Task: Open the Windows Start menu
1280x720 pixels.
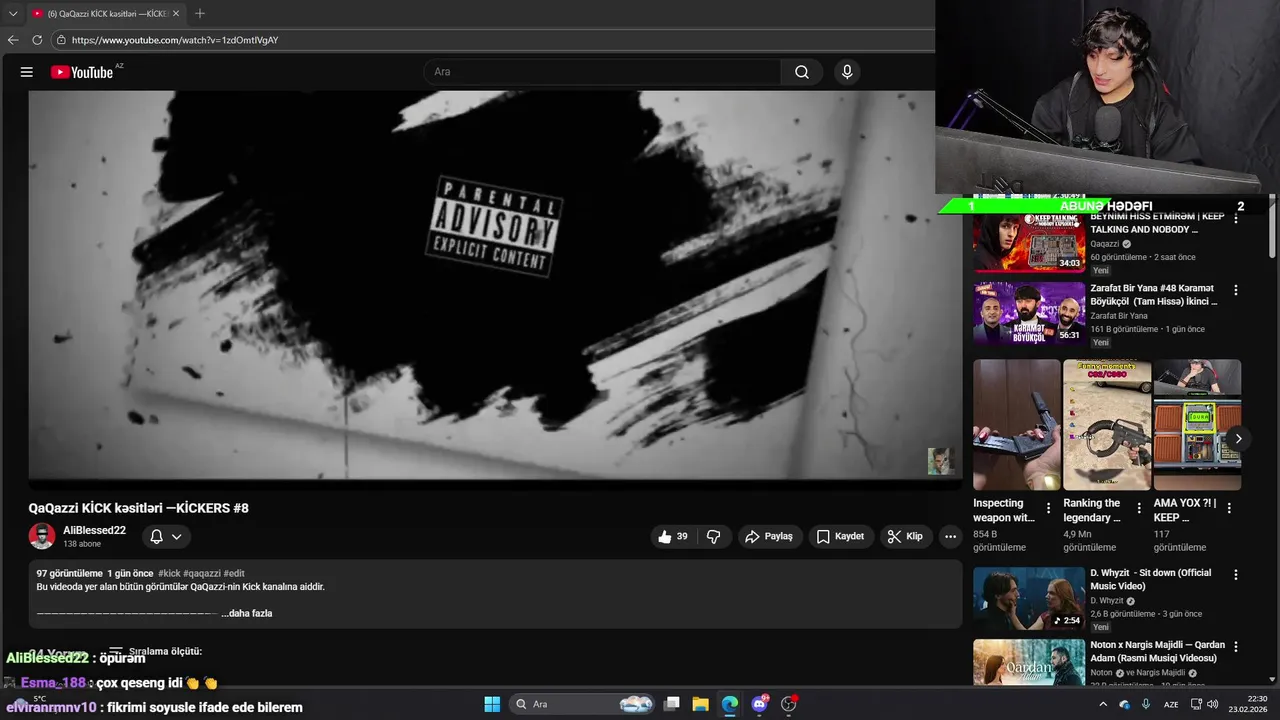Action: tap(492, 704)
